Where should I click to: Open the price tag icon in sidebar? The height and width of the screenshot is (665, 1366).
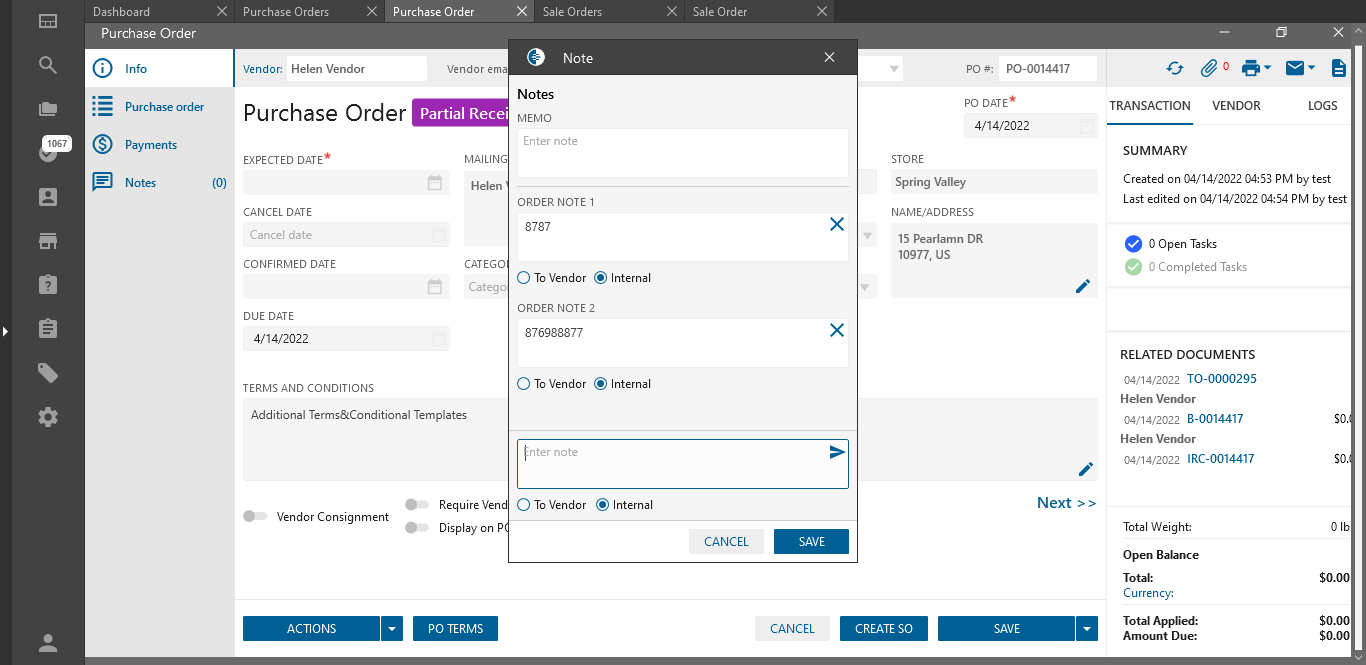(48, 373)
